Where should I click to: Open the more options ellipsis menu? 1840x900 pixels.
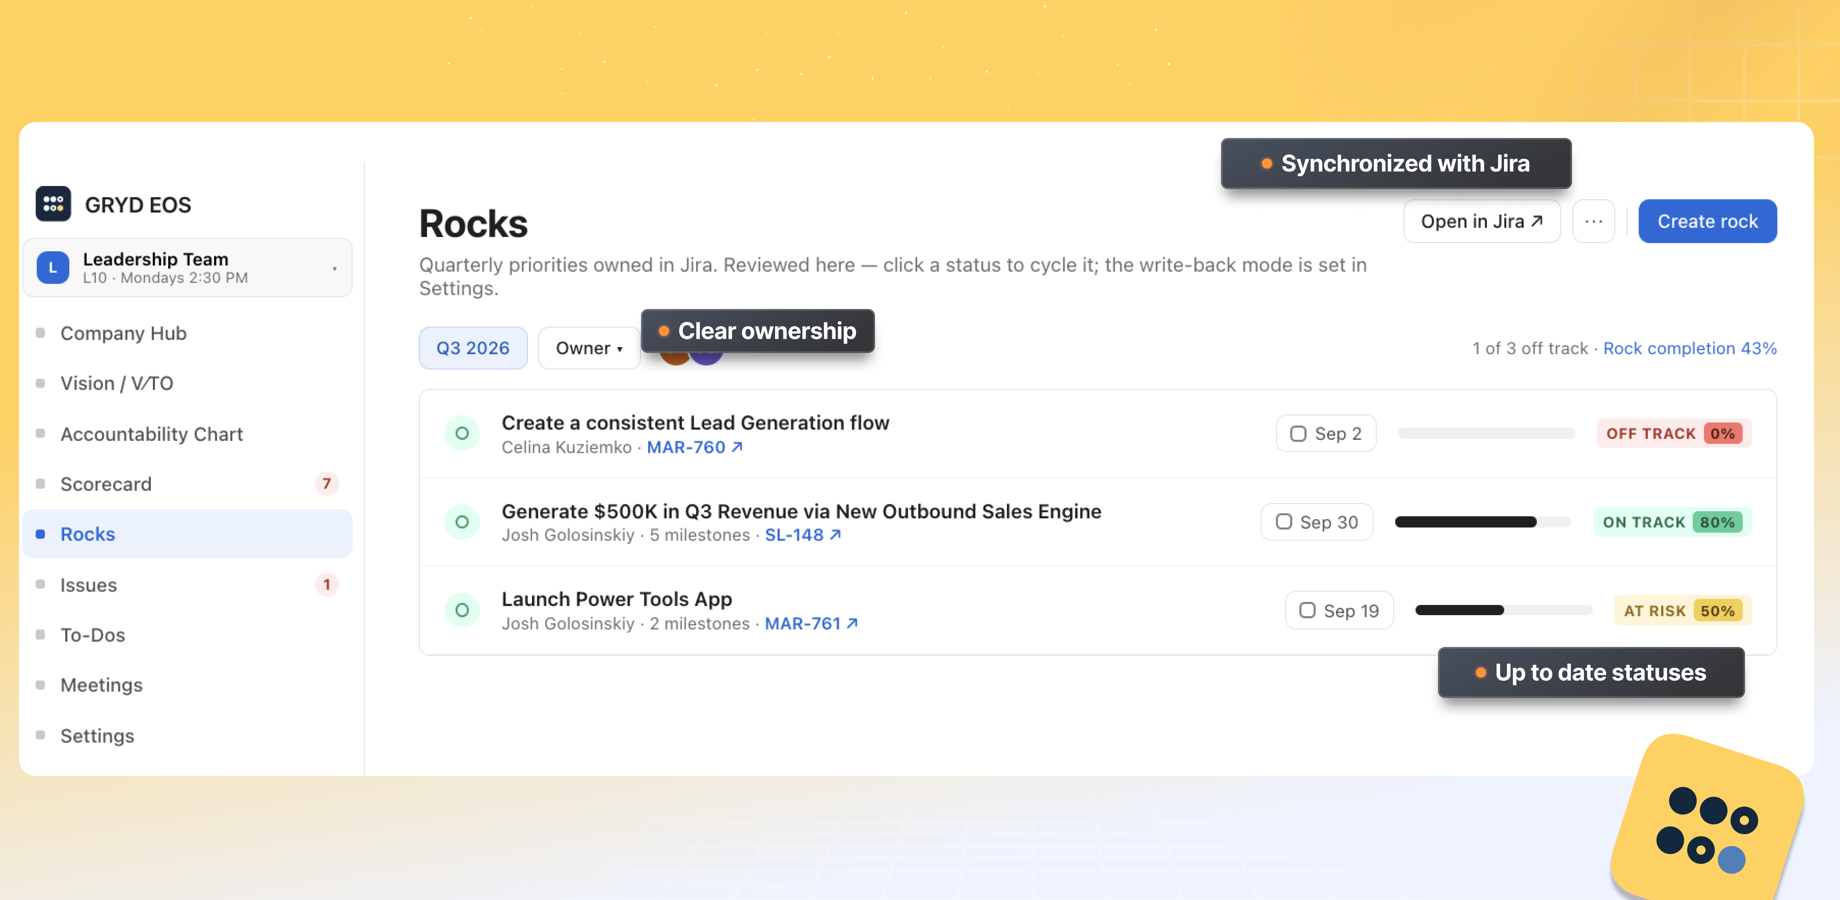(1594, 221)
